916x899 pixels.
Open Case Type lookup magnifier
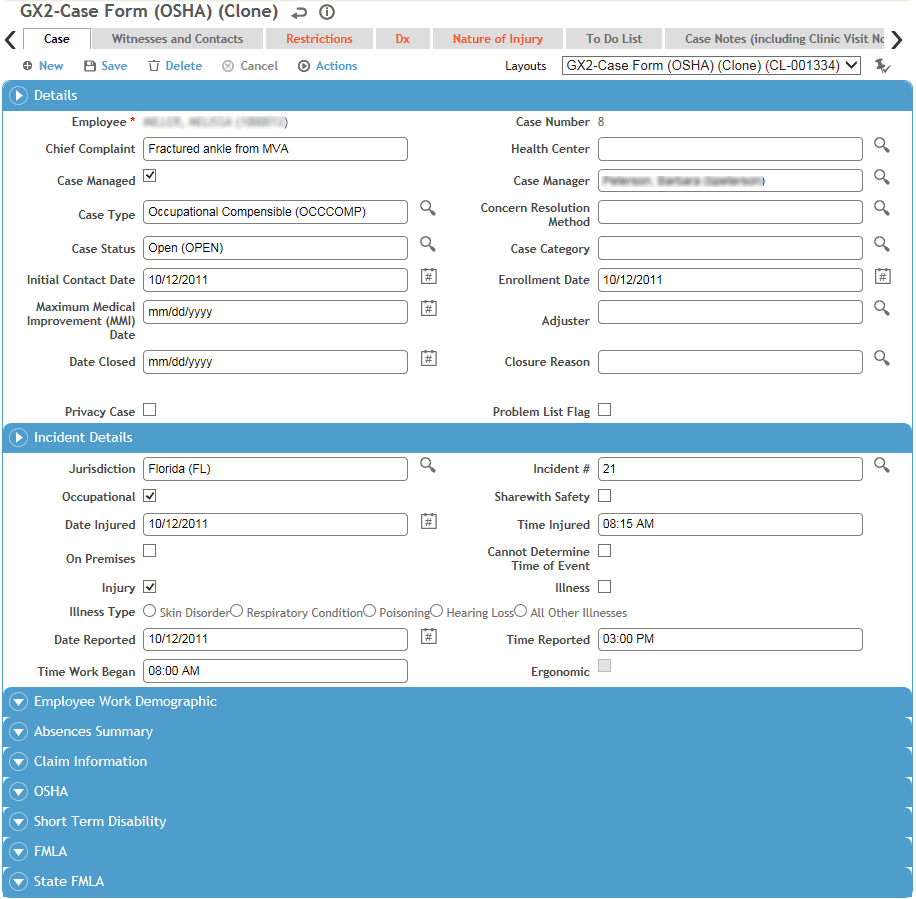click(x=428, y=208)
